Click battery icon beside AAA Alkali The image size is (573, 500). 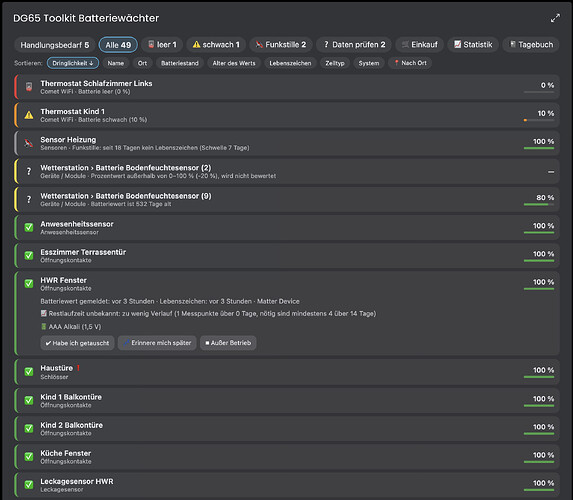click(x=44, y=327)
